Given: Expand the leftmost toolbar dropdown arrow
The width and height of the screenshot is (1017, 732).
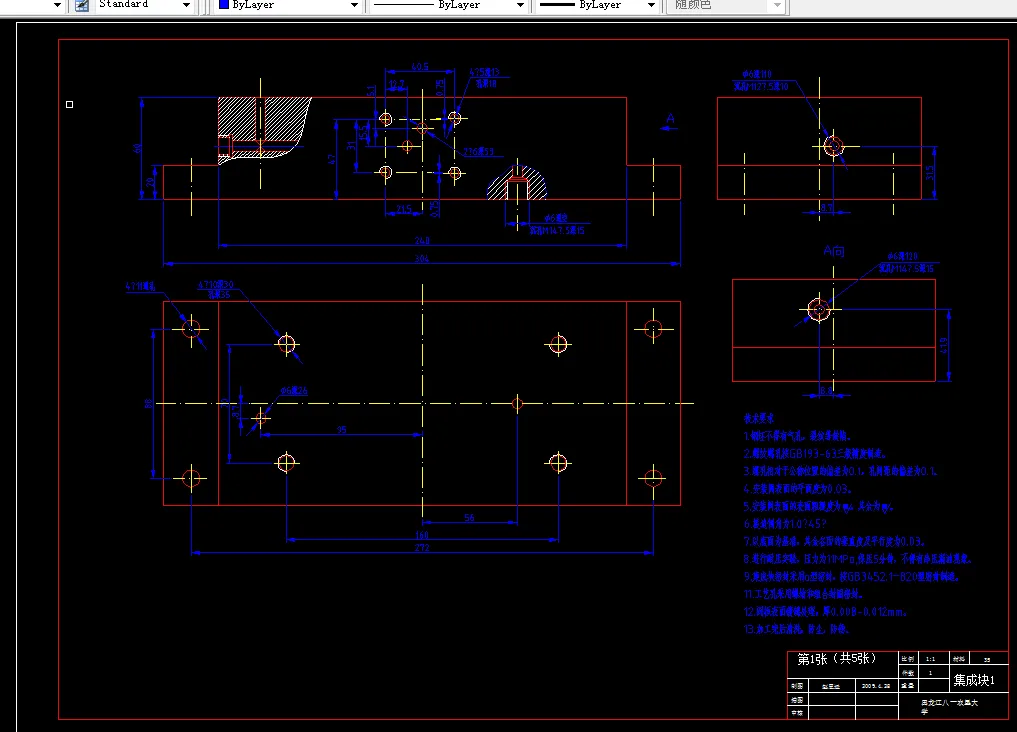Looking at the screenshot, I should tap(57, 5).
